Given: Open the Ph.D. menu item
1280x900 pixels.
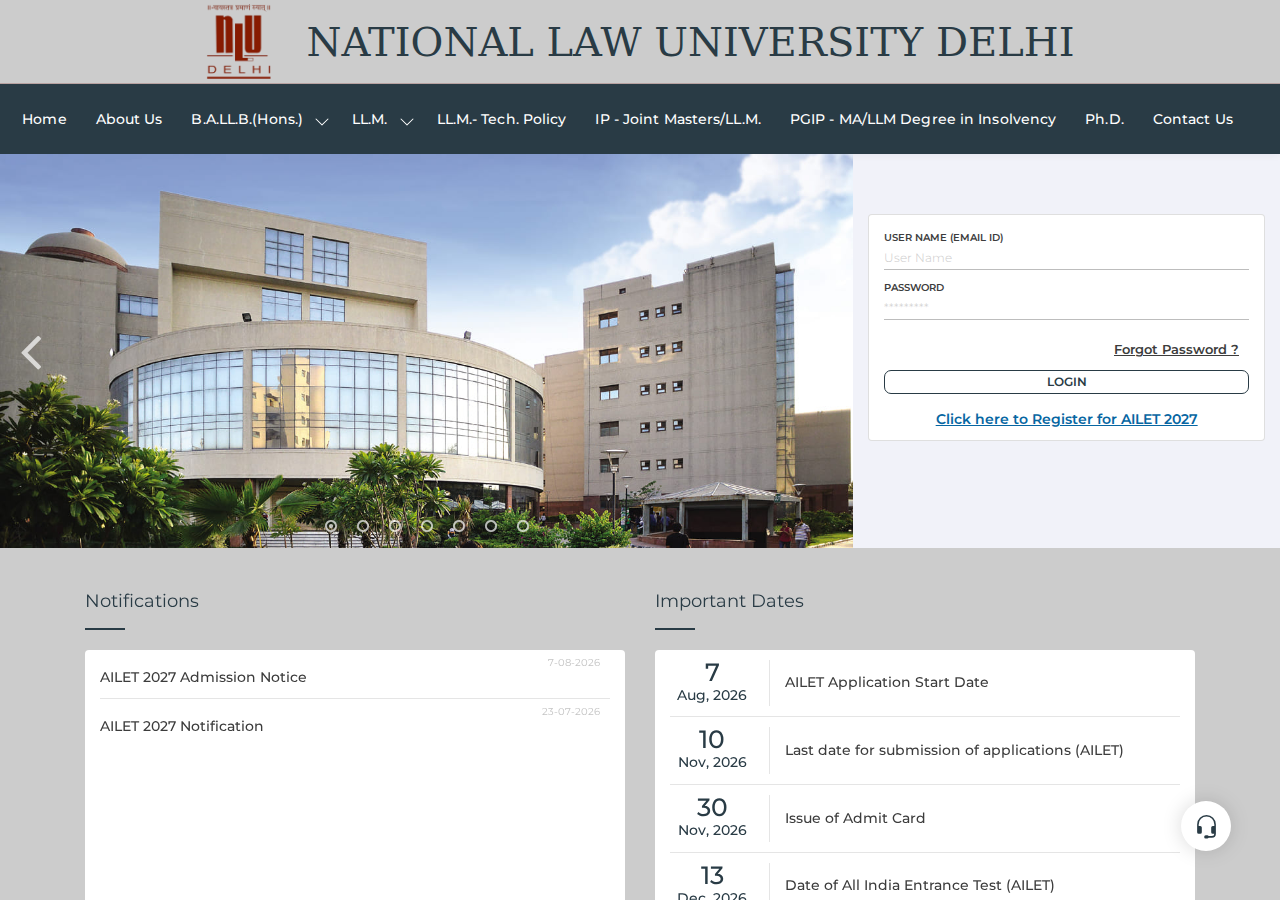Looking at the screenshot, I should coord(1104,119).
